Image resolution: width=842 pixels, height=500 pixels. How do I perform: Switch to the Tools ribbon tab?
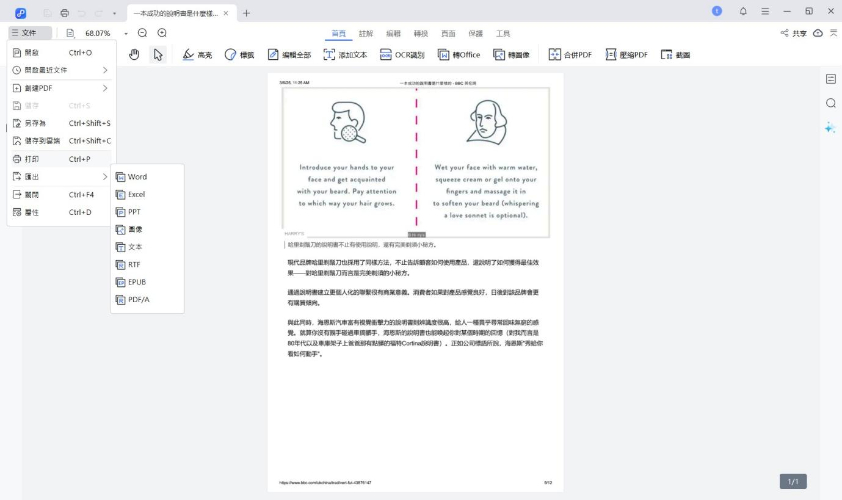click(x=503, y=33)
